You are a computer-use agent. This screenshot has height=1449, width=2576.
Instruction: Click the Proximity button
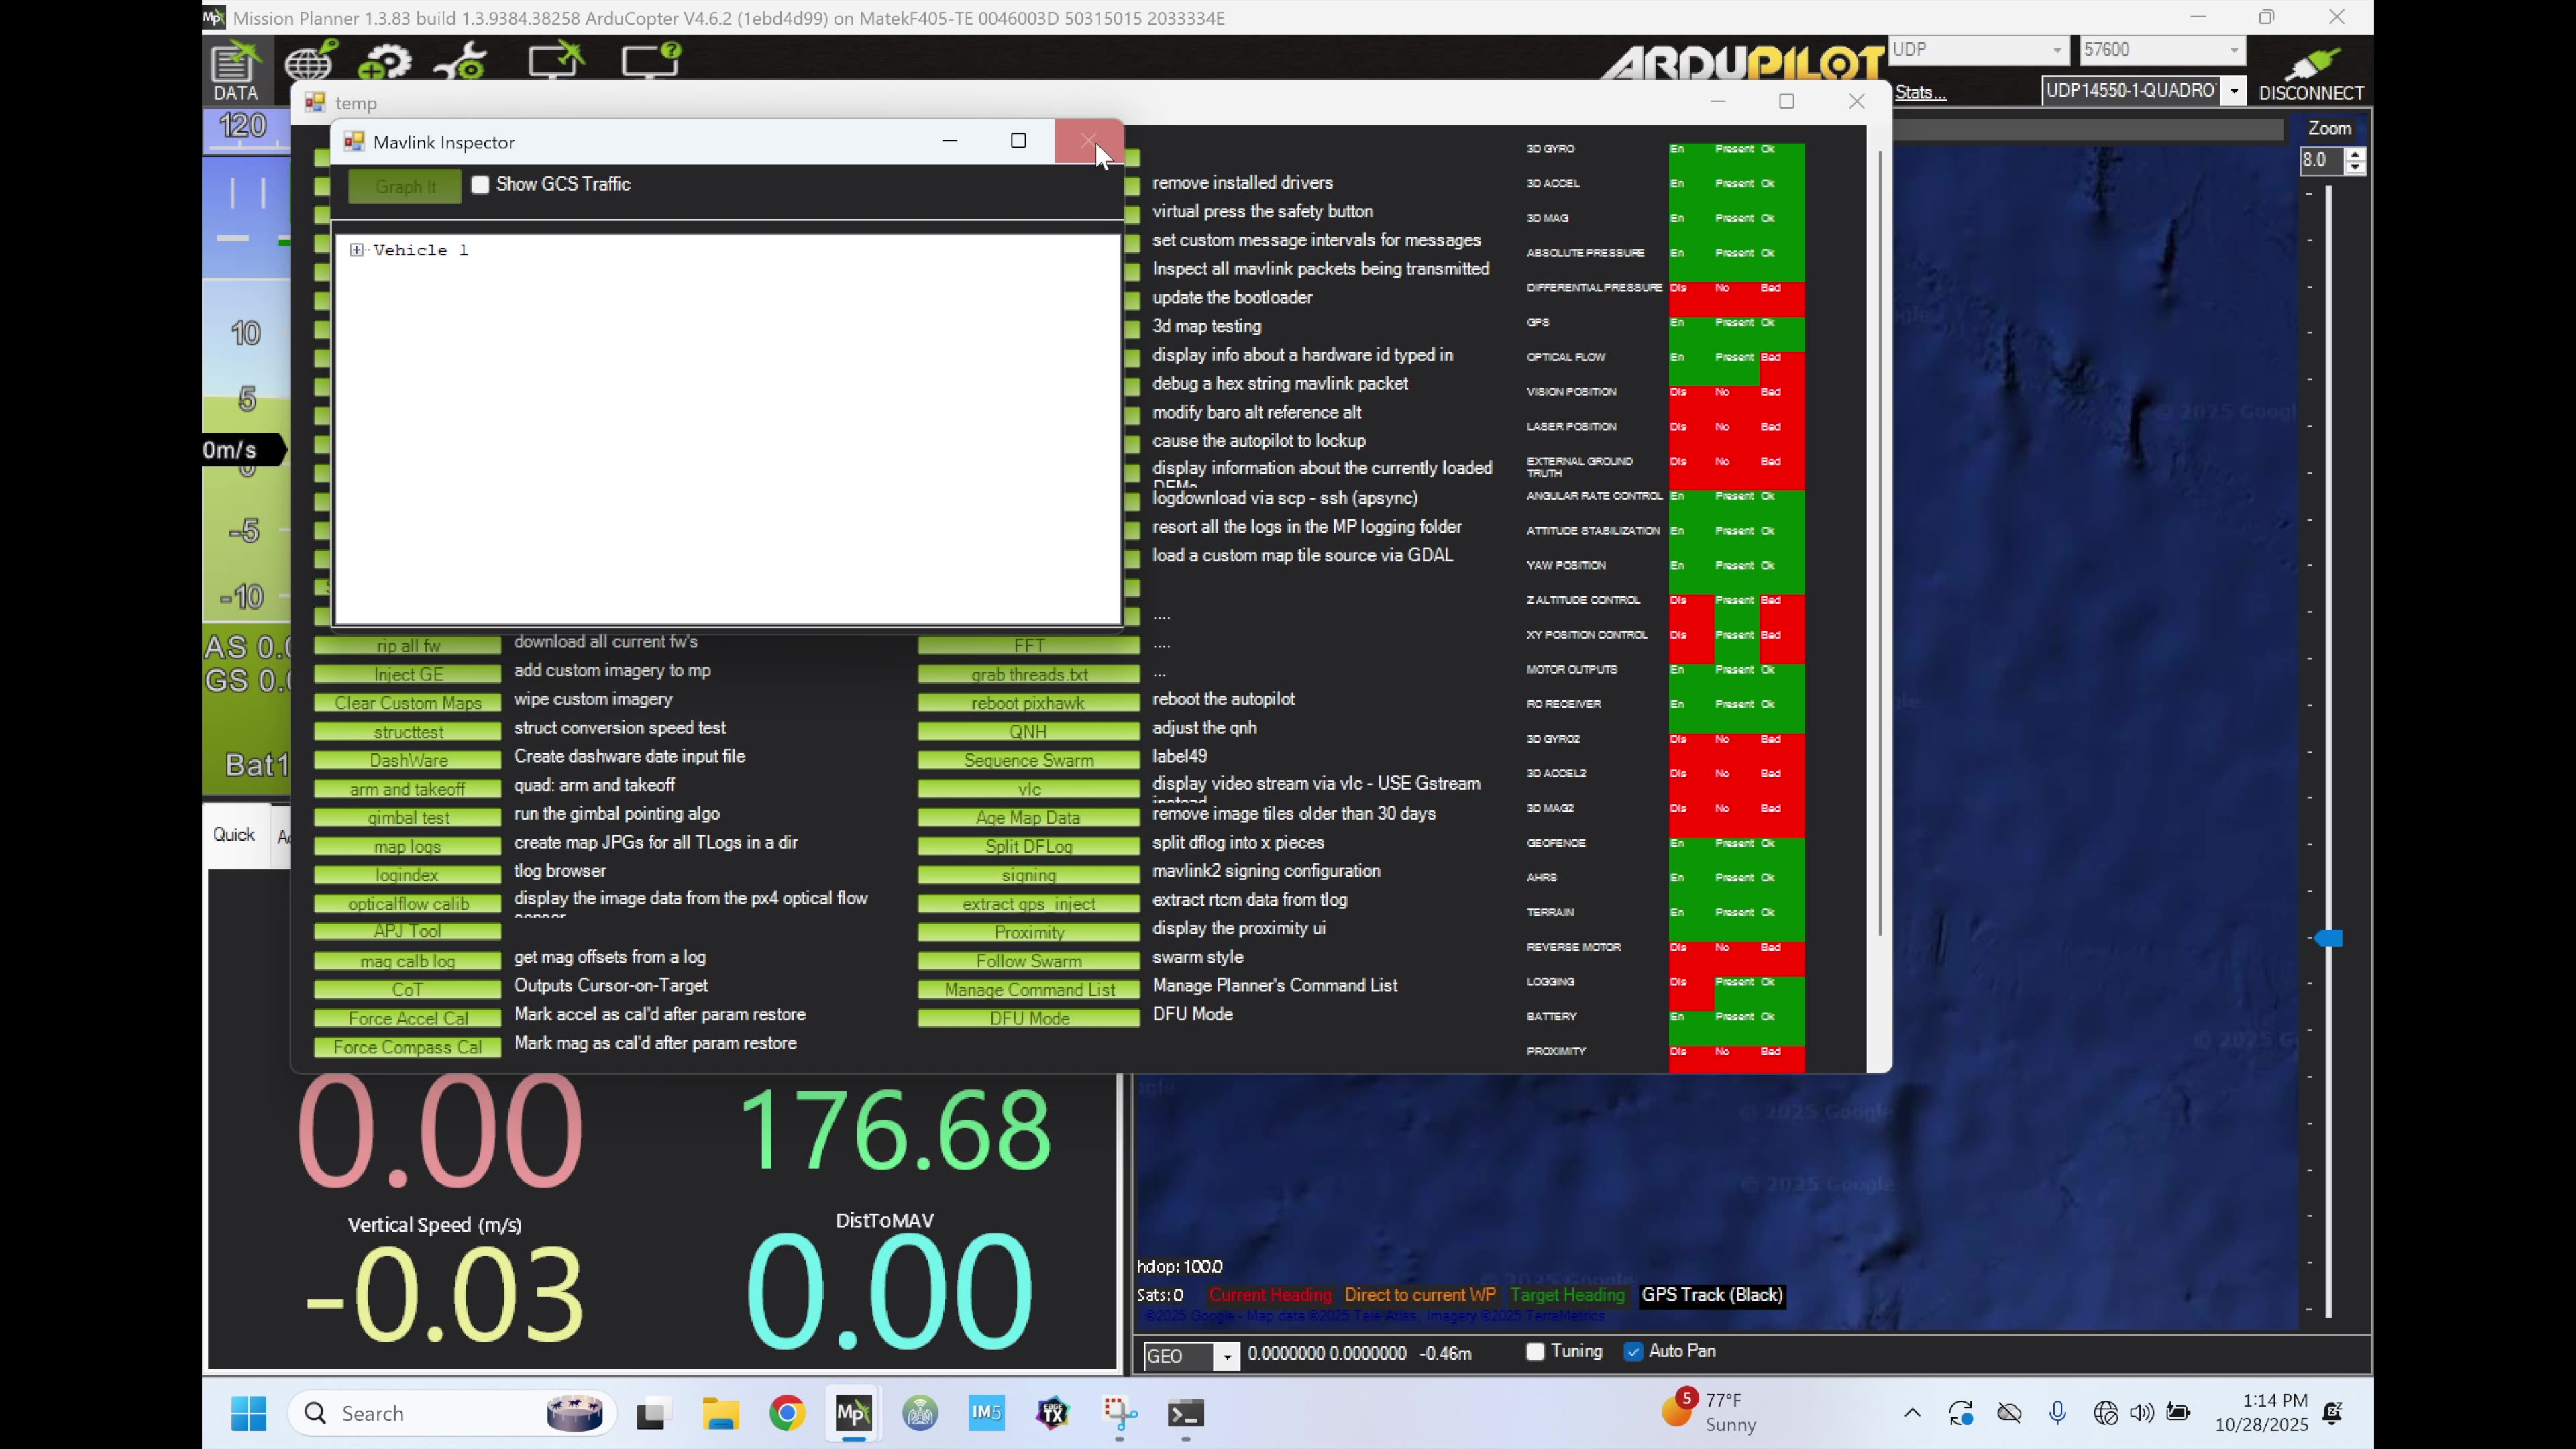(x=1028, y=932)
